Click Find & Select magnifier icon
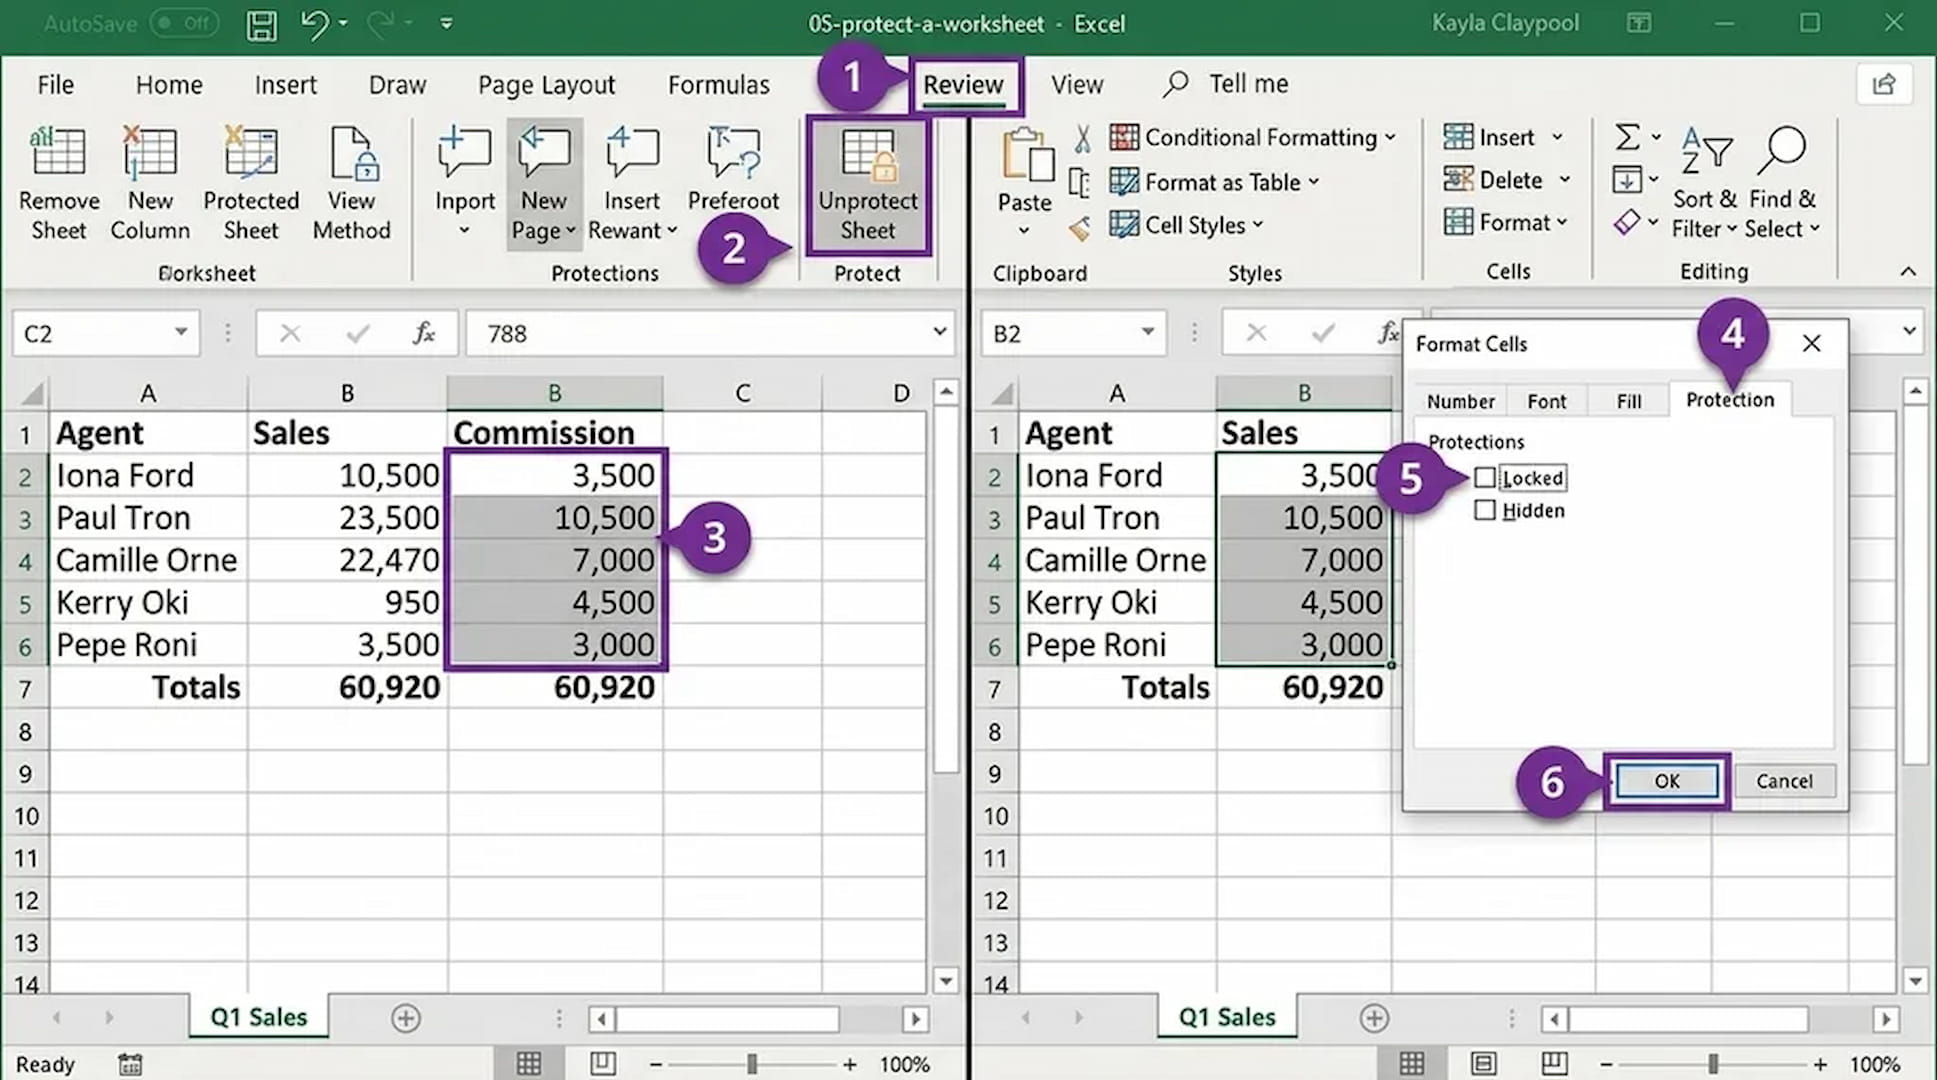 (1782, 150)
